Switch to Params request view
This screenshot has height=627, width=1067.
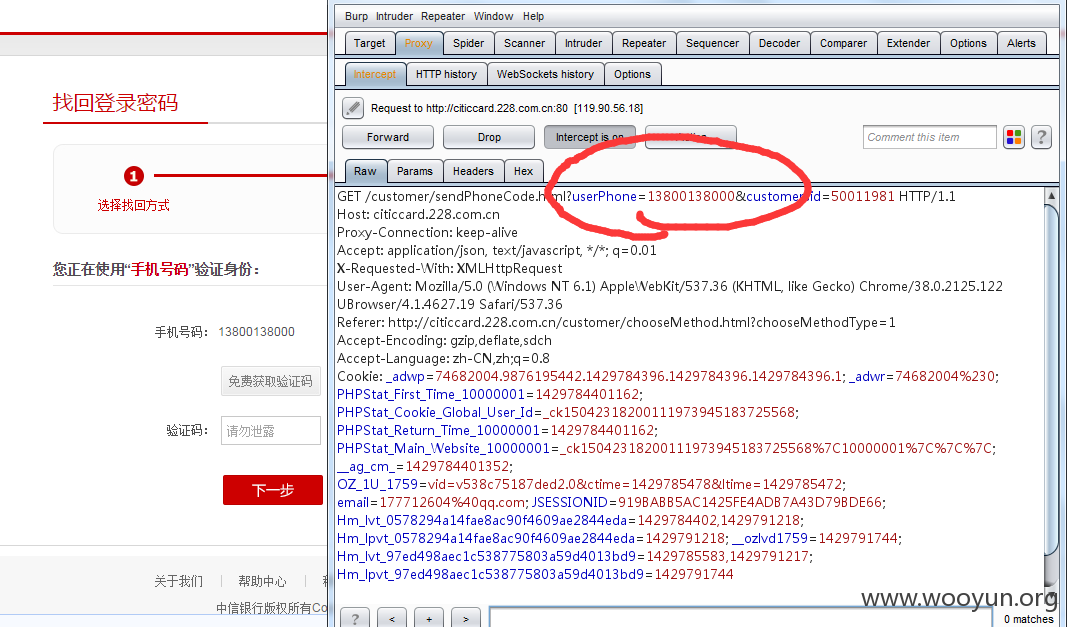tap(414, 172)
